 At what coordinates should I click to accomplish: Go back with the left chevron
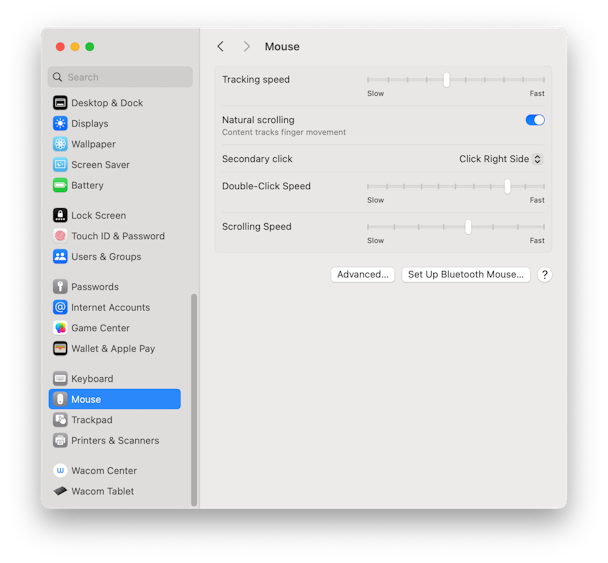[x=220, y=47]
